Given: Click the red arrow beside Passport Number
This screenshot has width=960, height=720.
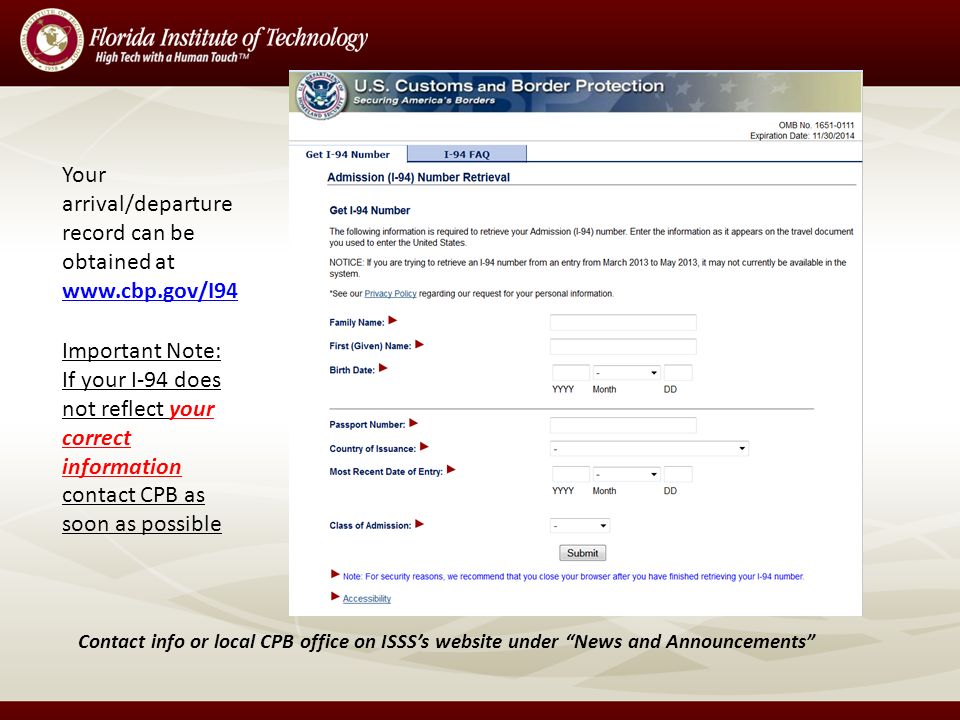Looking at the screenshot, I should pos(413,423).
